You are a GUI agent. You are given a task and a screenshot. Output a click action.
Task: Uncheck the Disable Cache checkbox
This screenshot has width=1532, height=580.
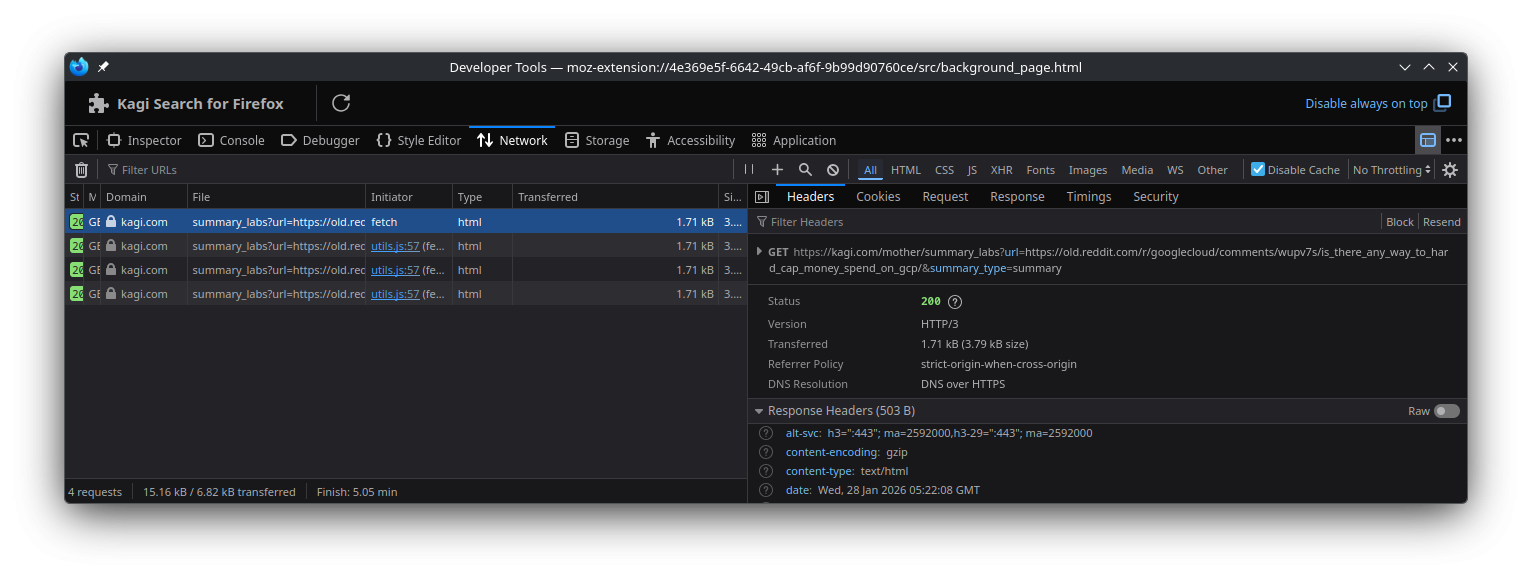pyautogui.click(x=1258, y=170)
